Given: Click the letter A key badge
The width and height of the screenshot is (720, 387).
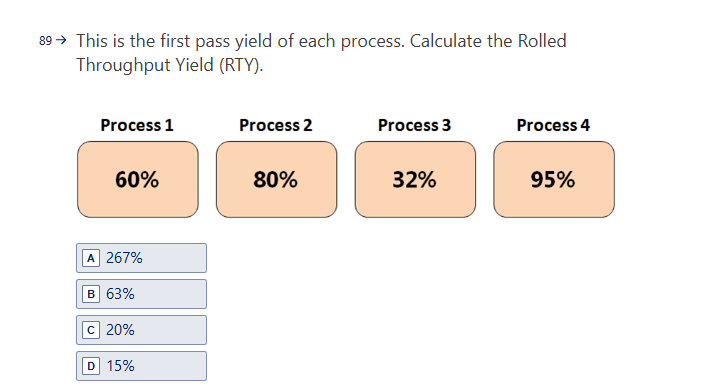Looking at the screenshot, I should pos(91,258).
